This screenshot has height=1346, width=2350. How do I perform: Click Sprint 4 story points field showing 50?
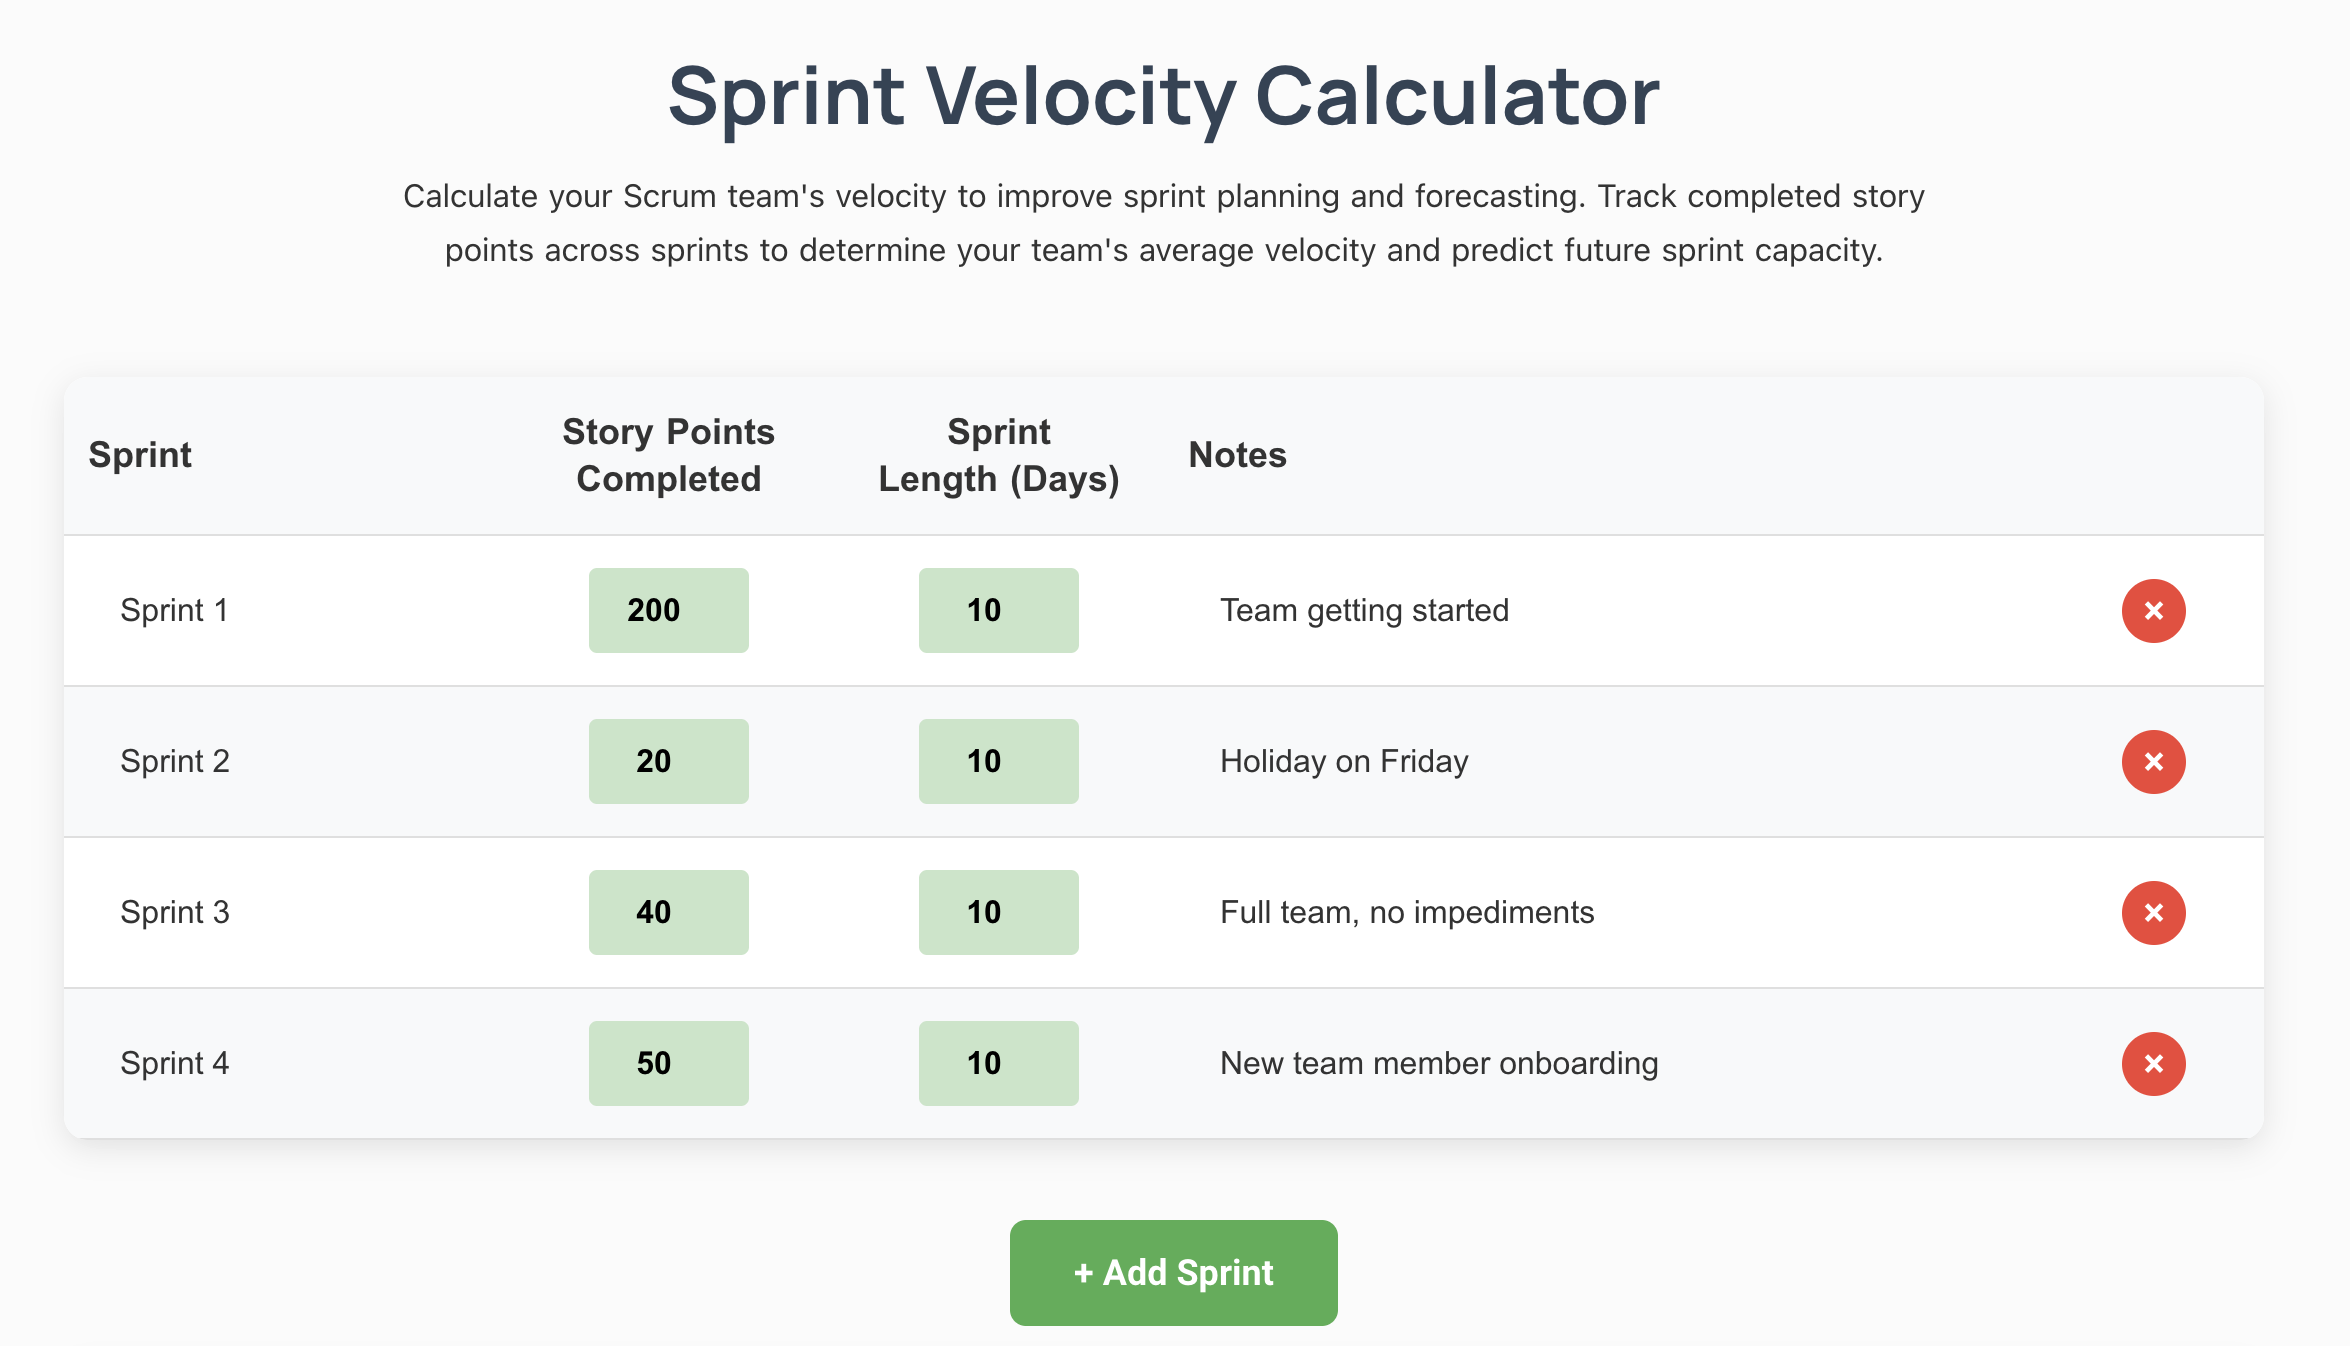[x=668, y=1064]
